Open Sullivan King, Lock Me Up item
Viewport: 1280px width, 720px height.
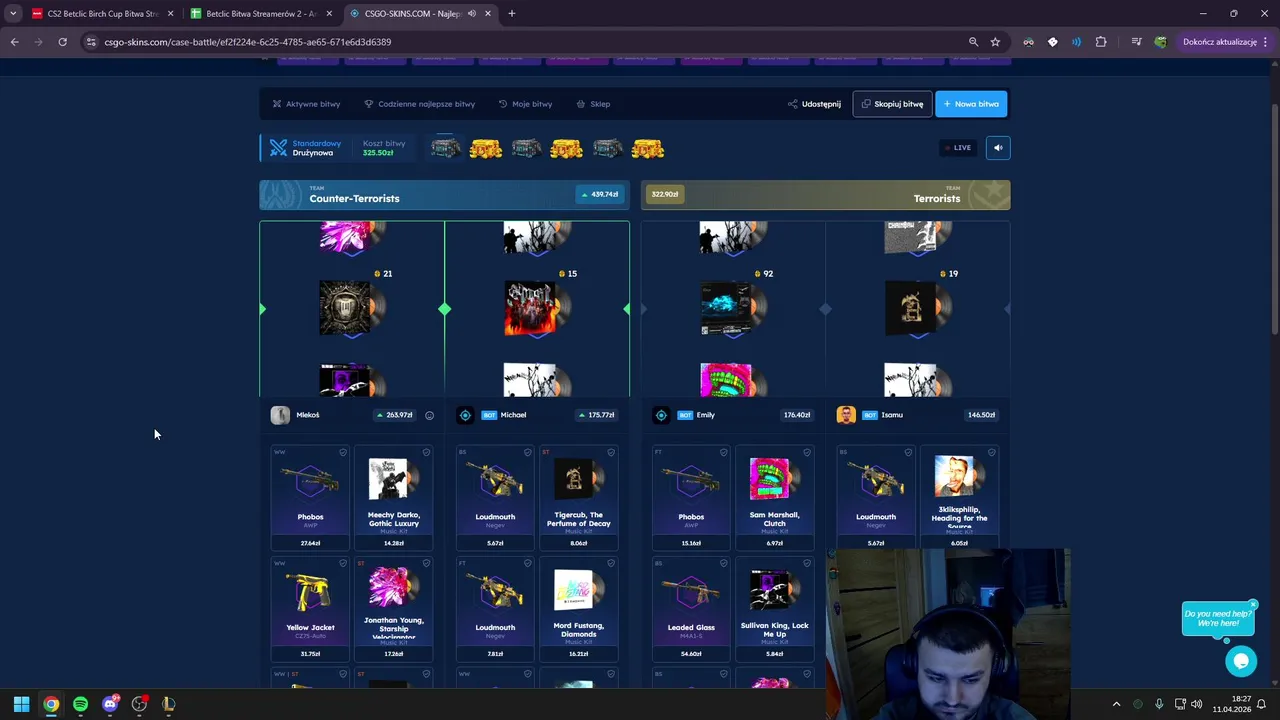coord(774,608)
